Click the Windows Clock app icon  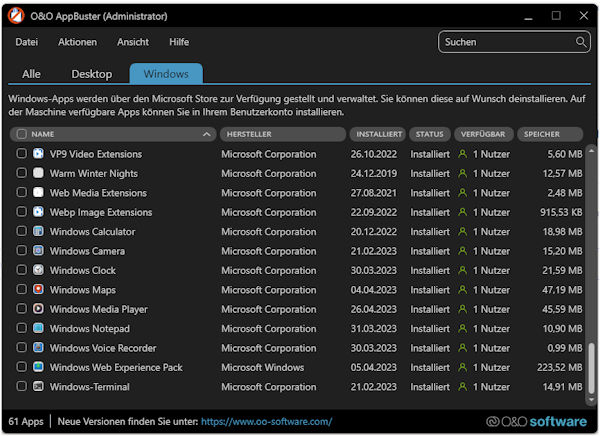pos(38,270)
